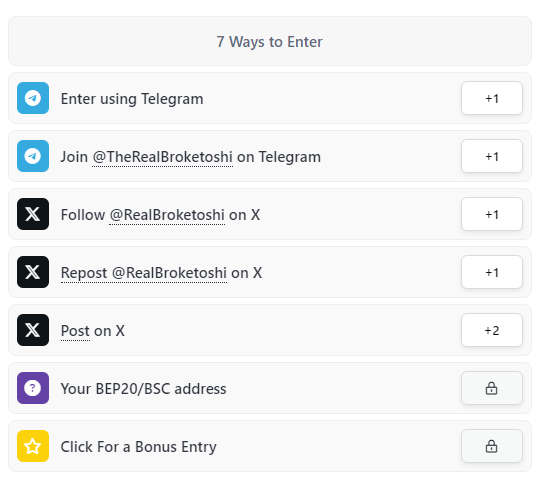Click Telegram icon beside Enter using Telegram
Viewport: 540px width, 478px height.
click(33, 98)
